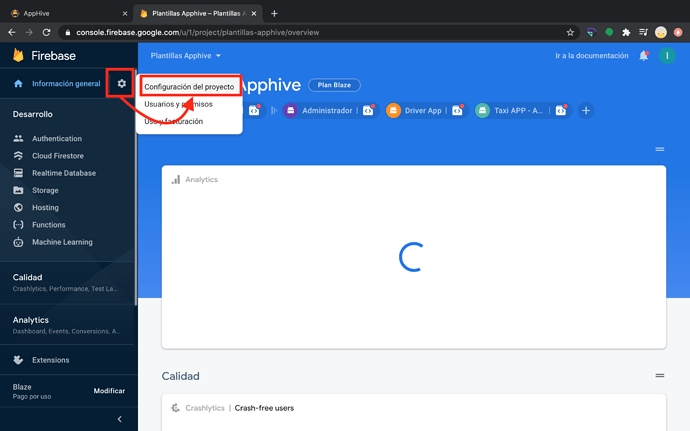Collapse the sidebar with bottom chevron
The height and width of the screenshot is (431, 690).
[120, 419]
